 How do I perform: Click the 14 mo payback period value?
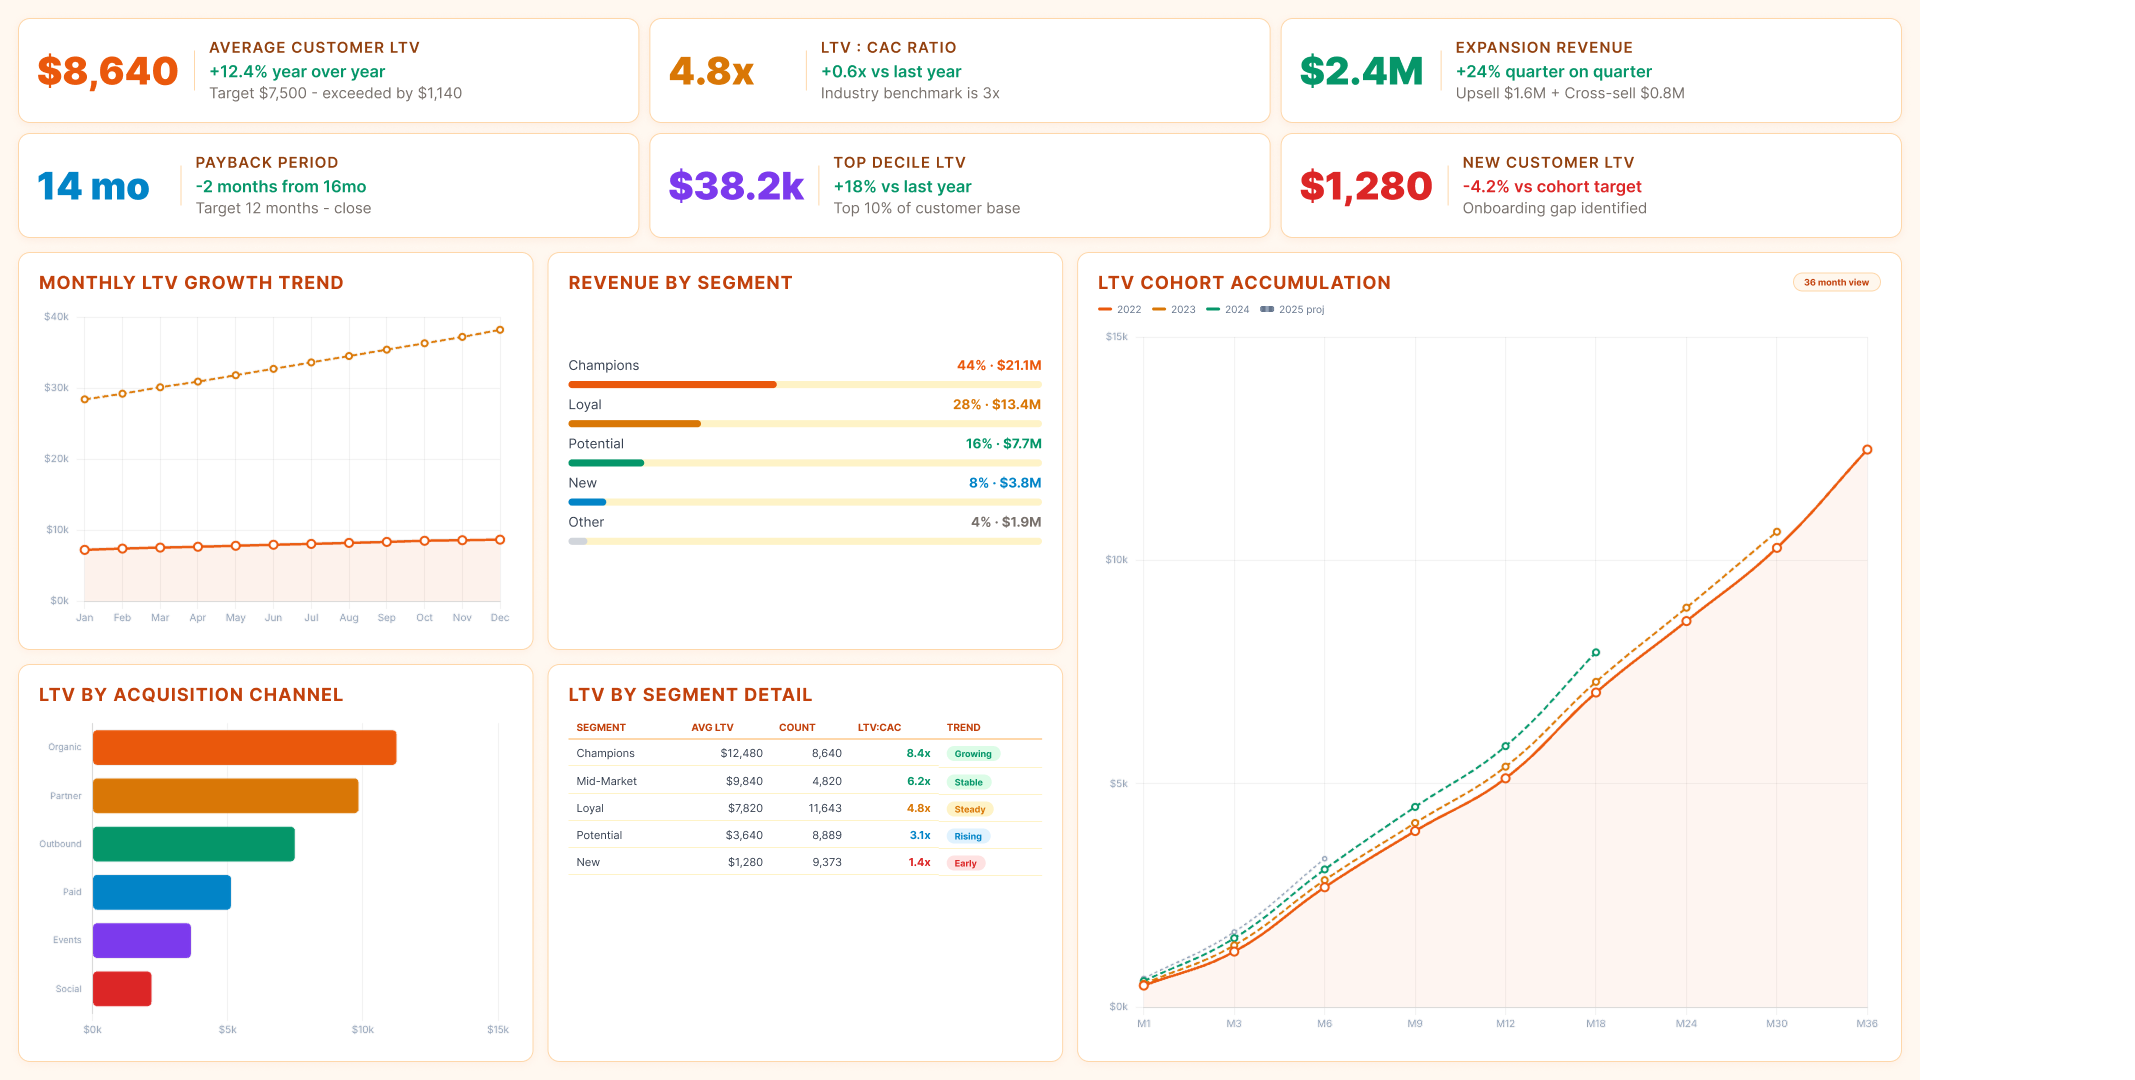[93, 186]
